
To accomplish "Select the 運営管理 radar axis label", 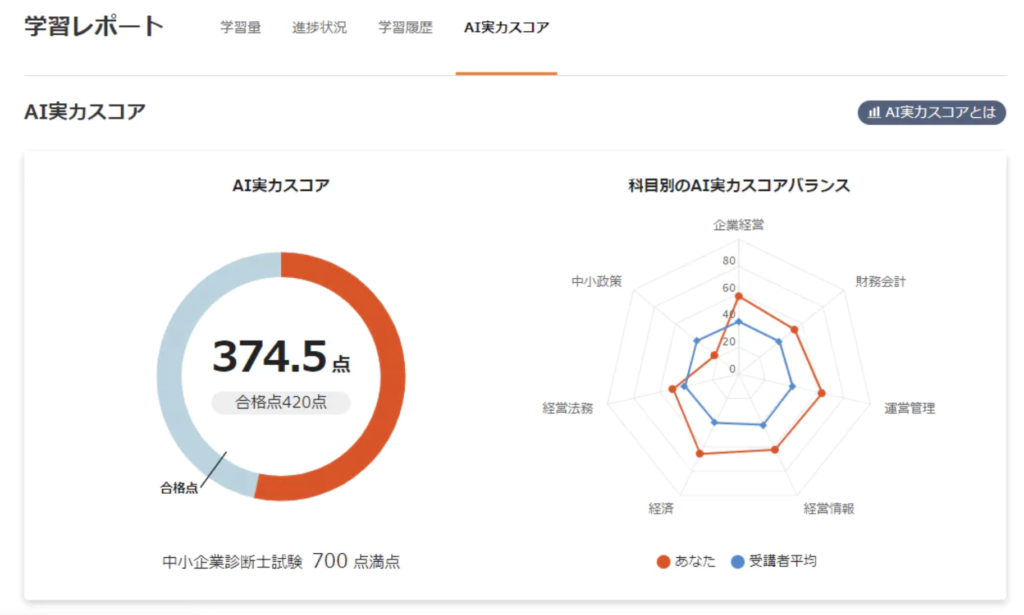I will coord(909,409).
